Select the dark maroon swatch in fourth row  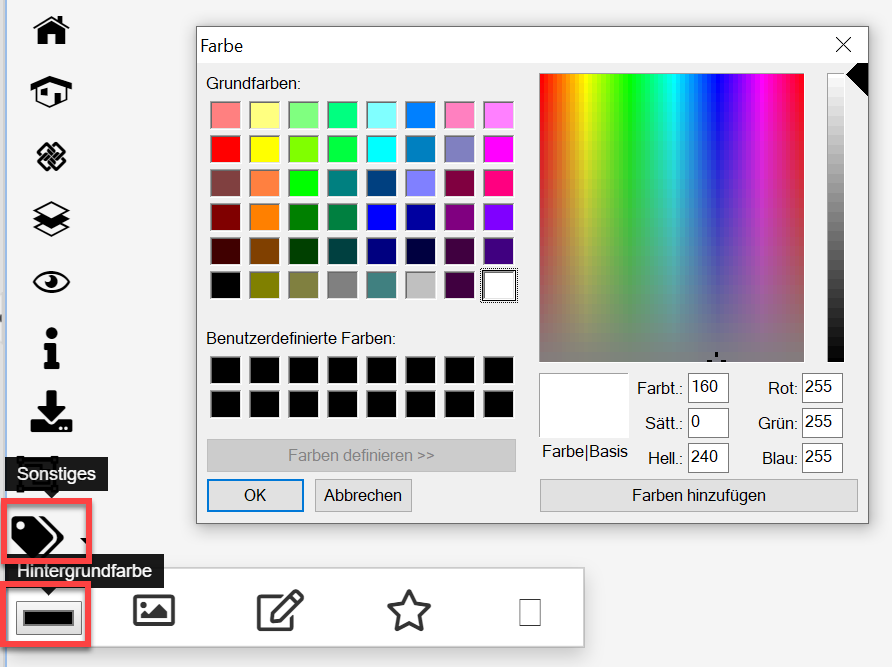tap(225, 217)
